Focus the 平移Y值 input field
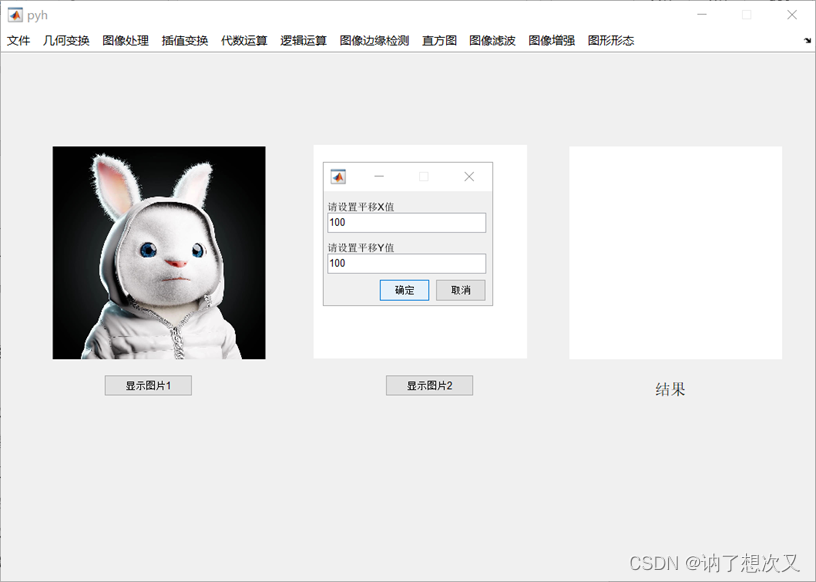Screen dimensions: 816x582 tap(407, 263)
